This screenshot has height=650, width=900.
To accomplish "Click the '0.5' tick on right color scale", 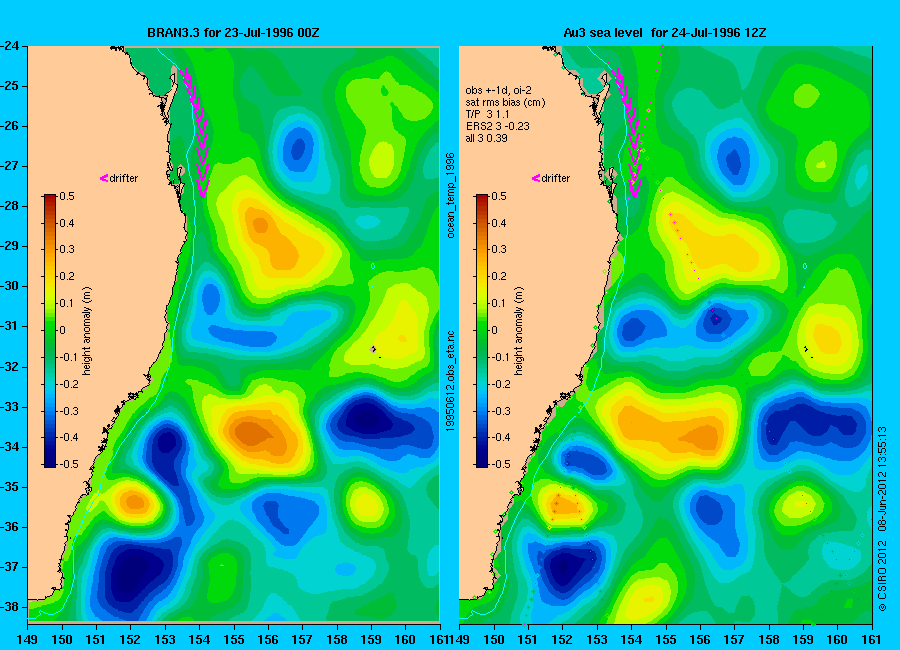I will click(x=499, y=196).
